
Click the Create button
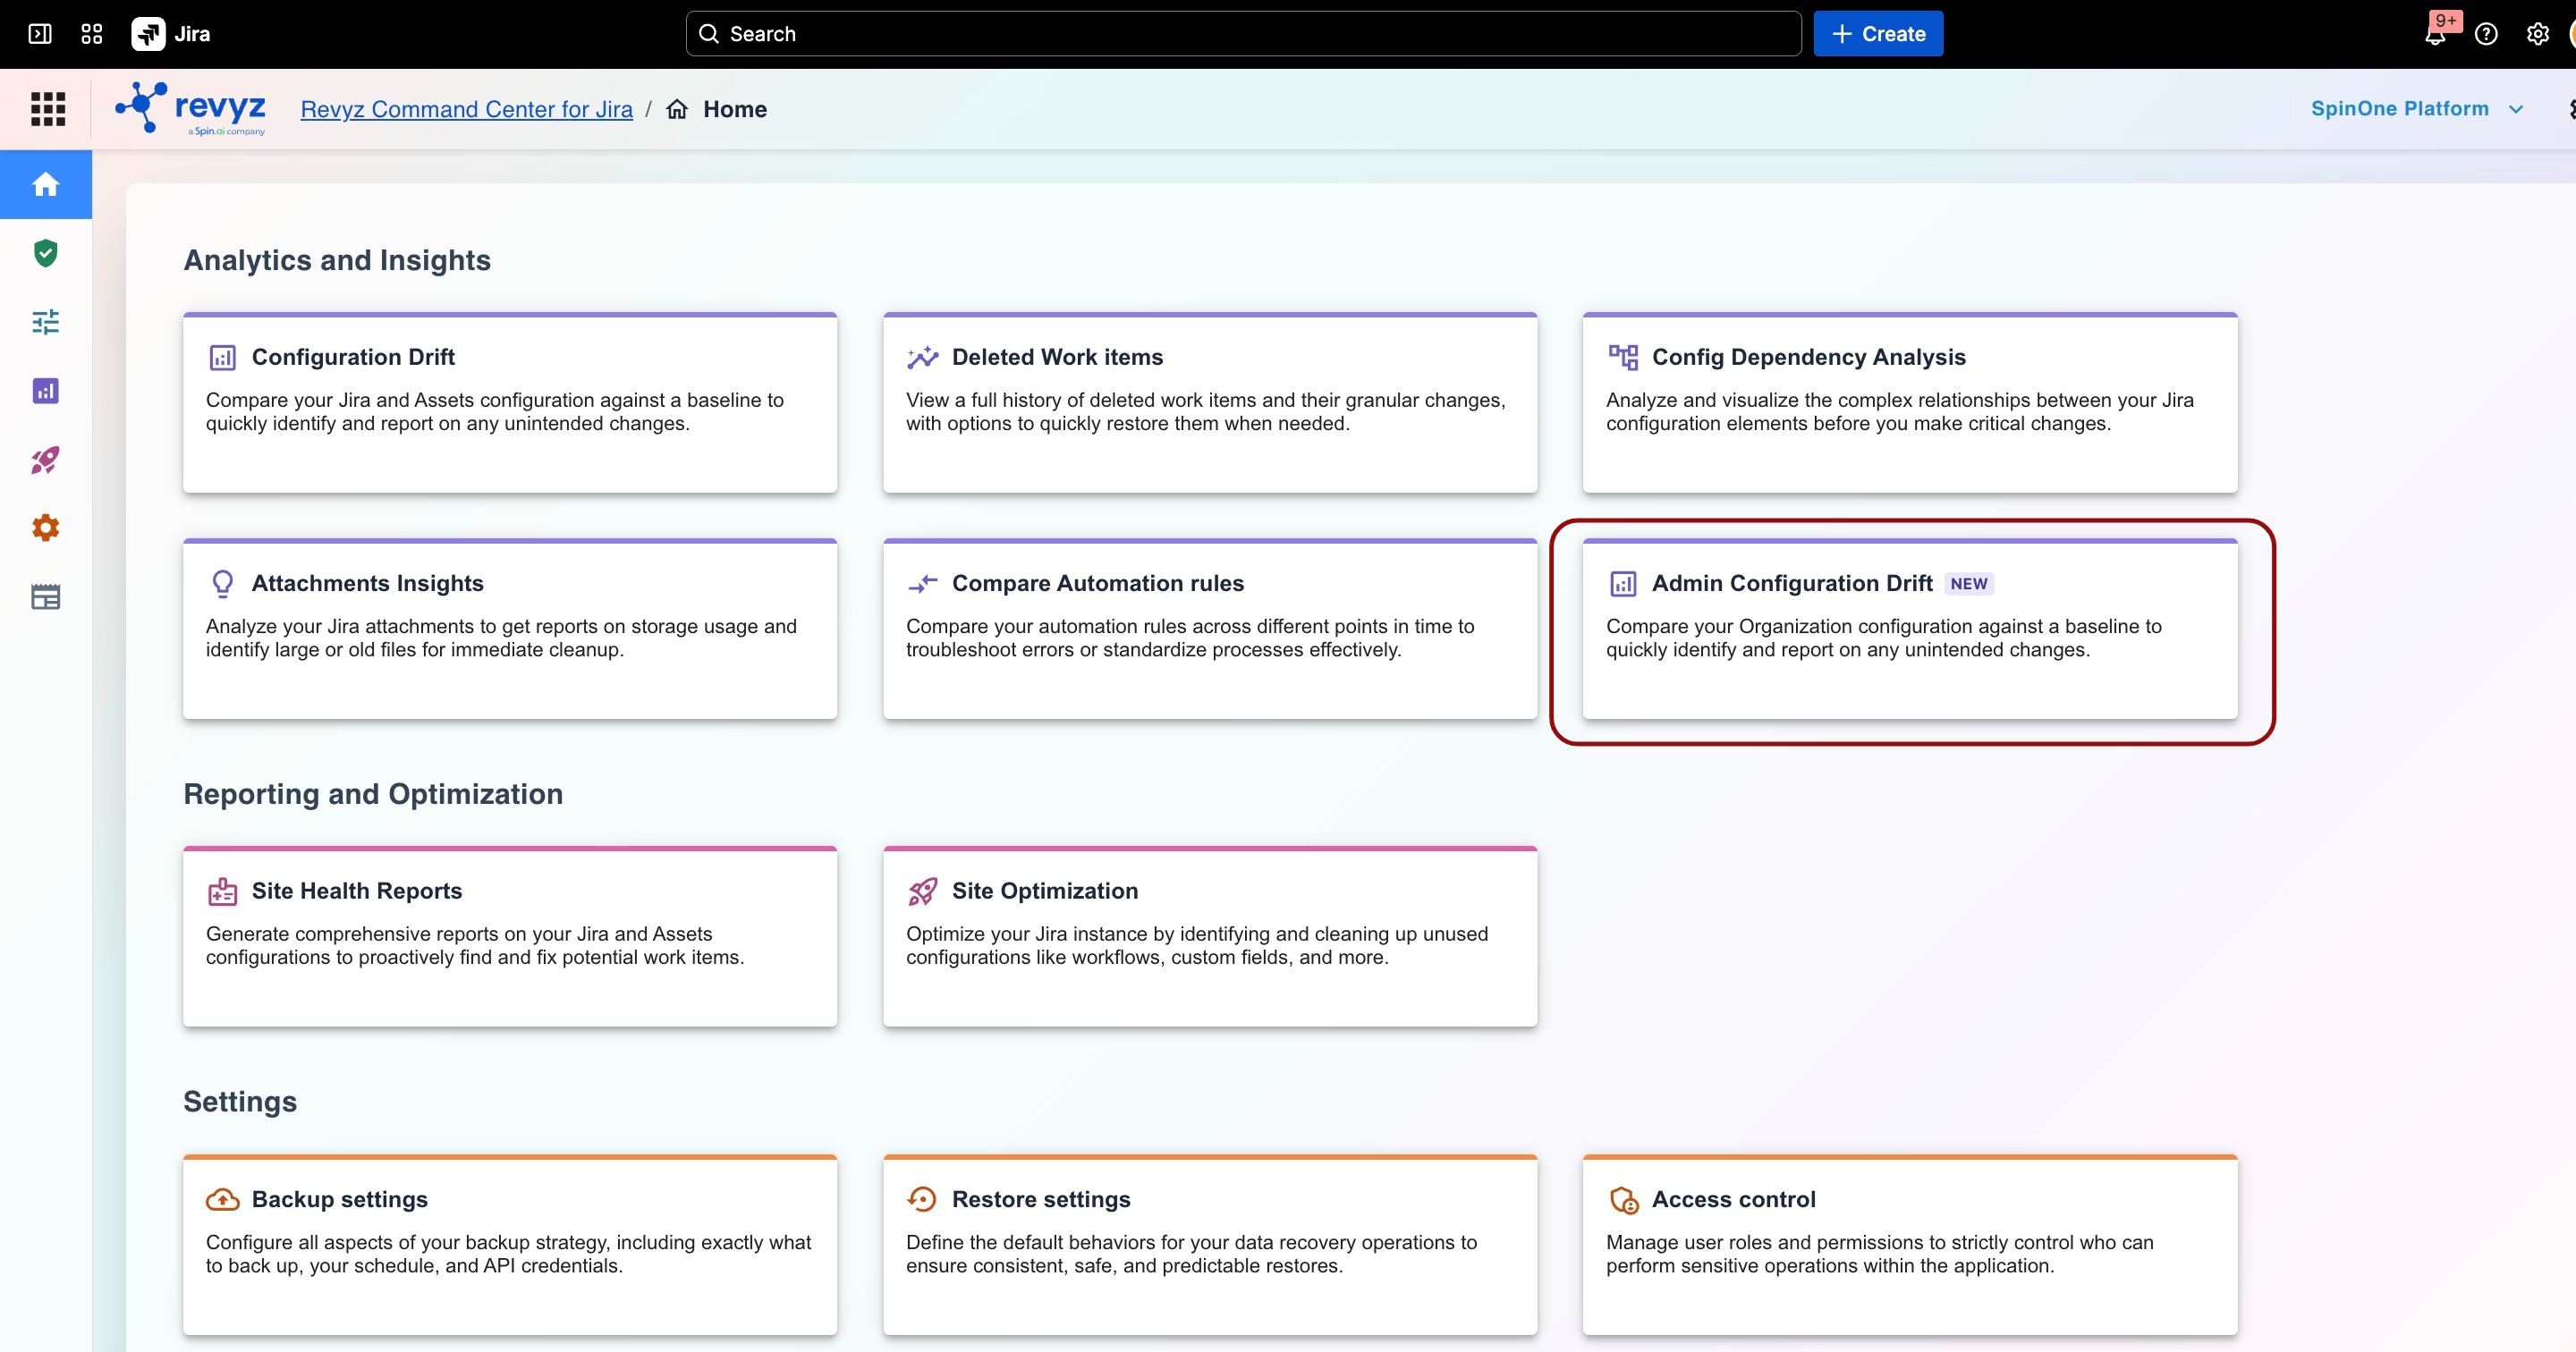point(1878,34)
